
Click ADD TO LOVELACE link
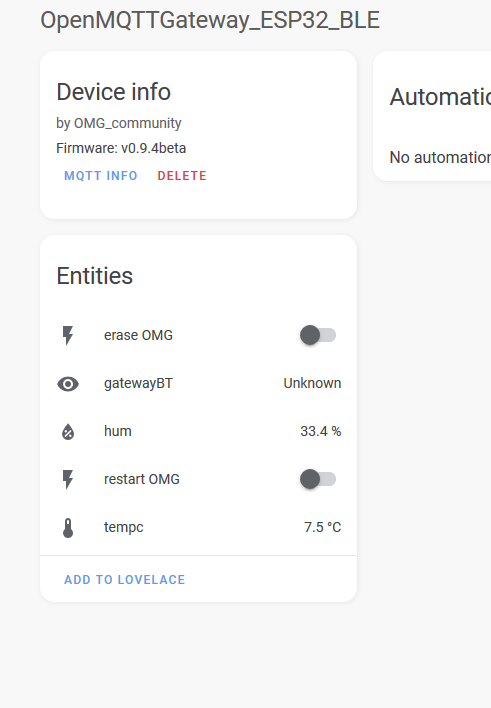125,580
